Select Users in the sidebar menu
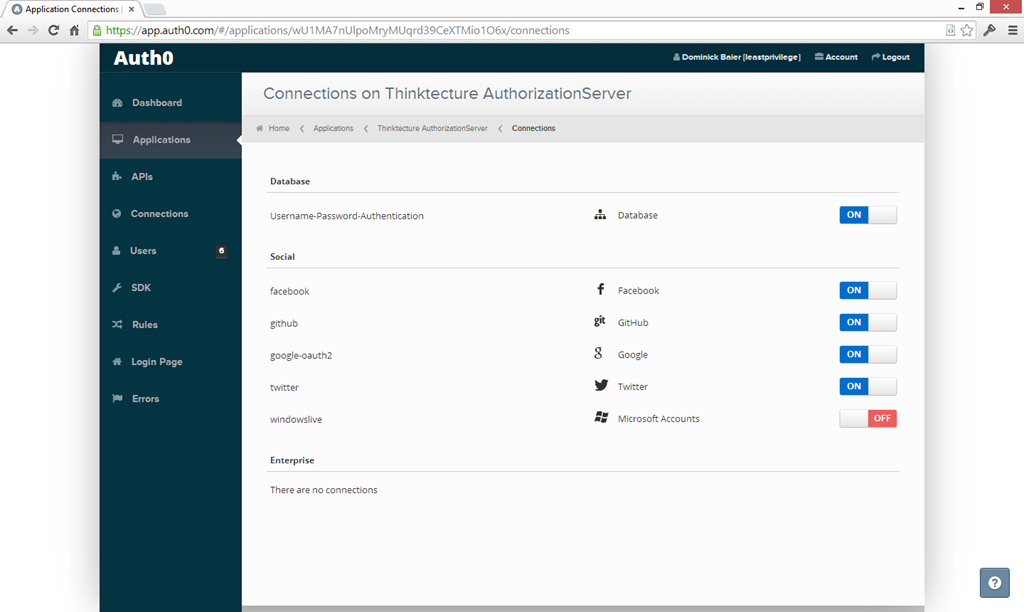 click(143, 251)
